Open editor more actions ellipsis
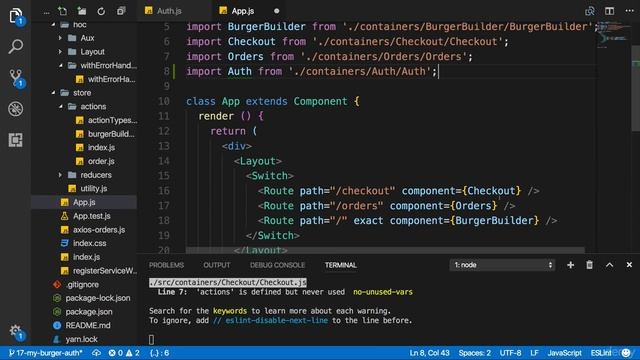The height and width of the screenshot is (360, 640). point(629,11)
